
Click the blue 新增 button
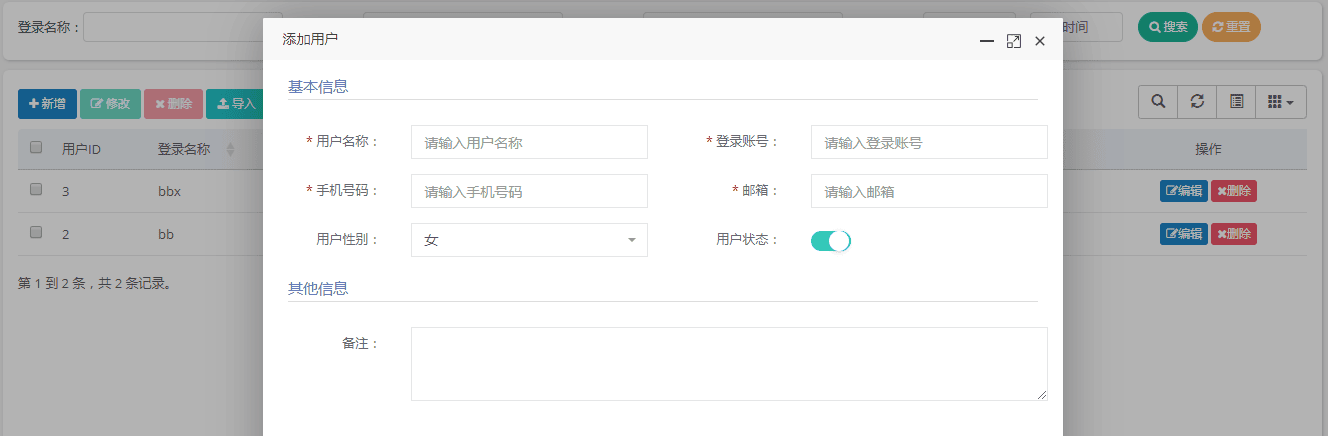(x=47, y=104)
